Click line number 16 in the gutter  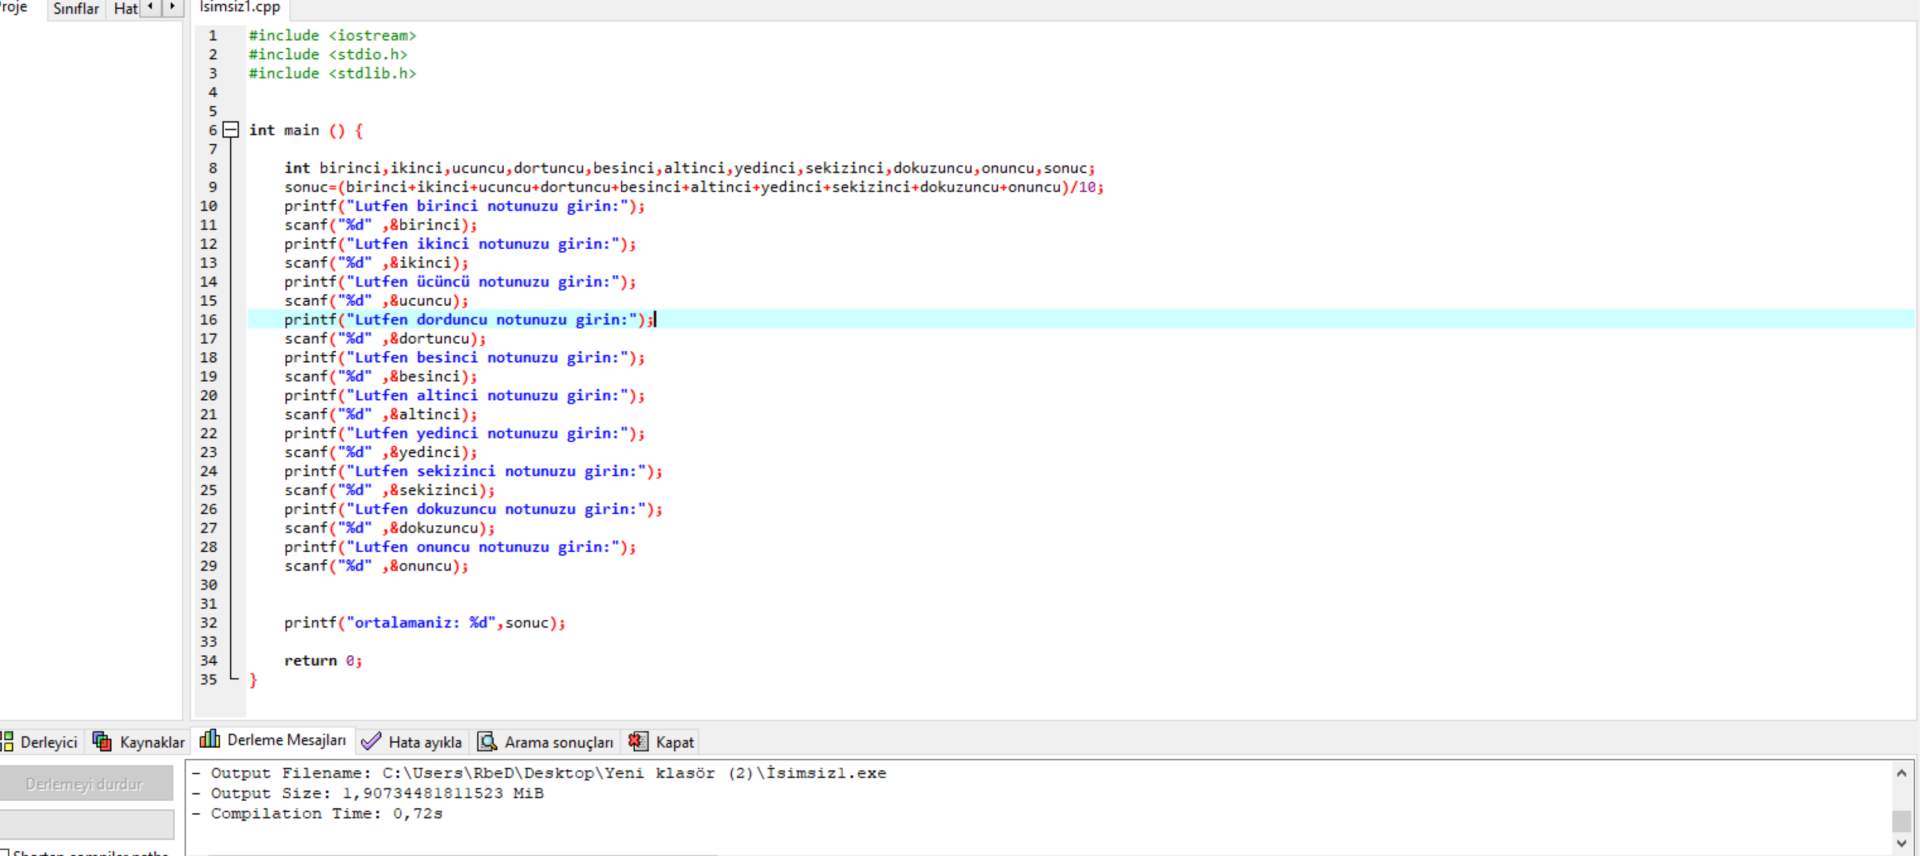(x=208, y=320)
